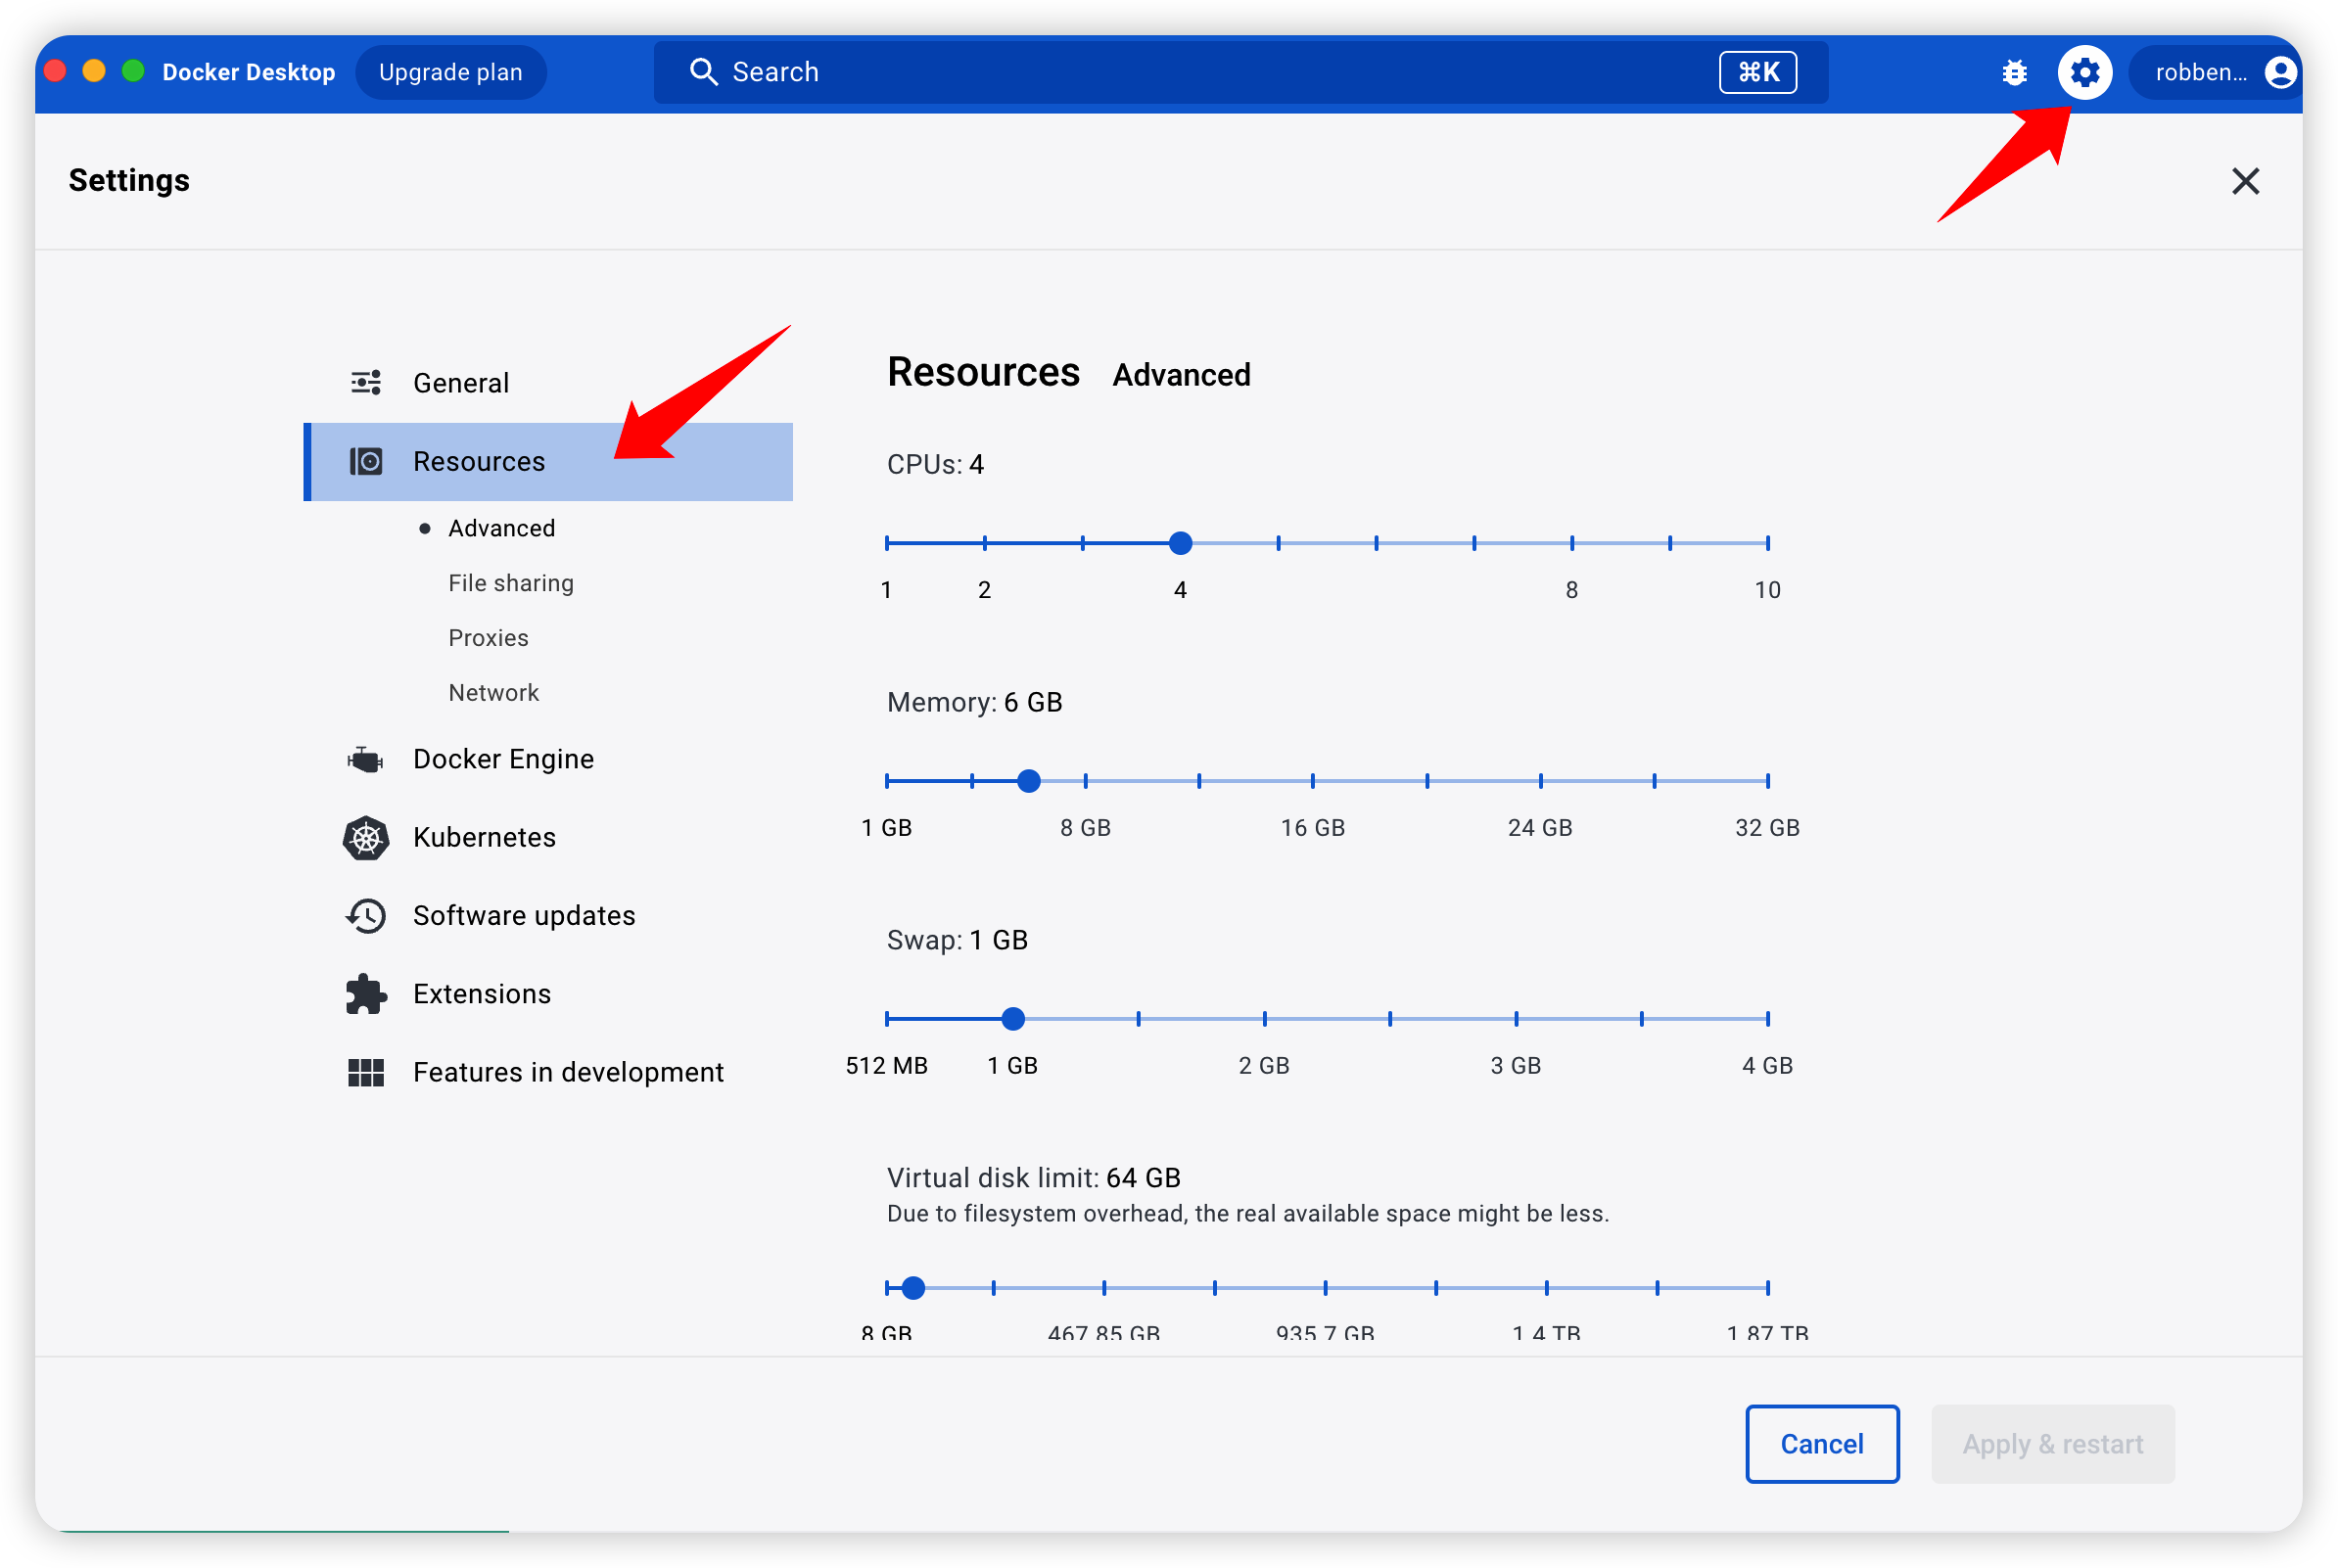Go to Network resources subsection
This screenshot has width=2338, height=1568.
pyautogui.click(x=493, y=693)
